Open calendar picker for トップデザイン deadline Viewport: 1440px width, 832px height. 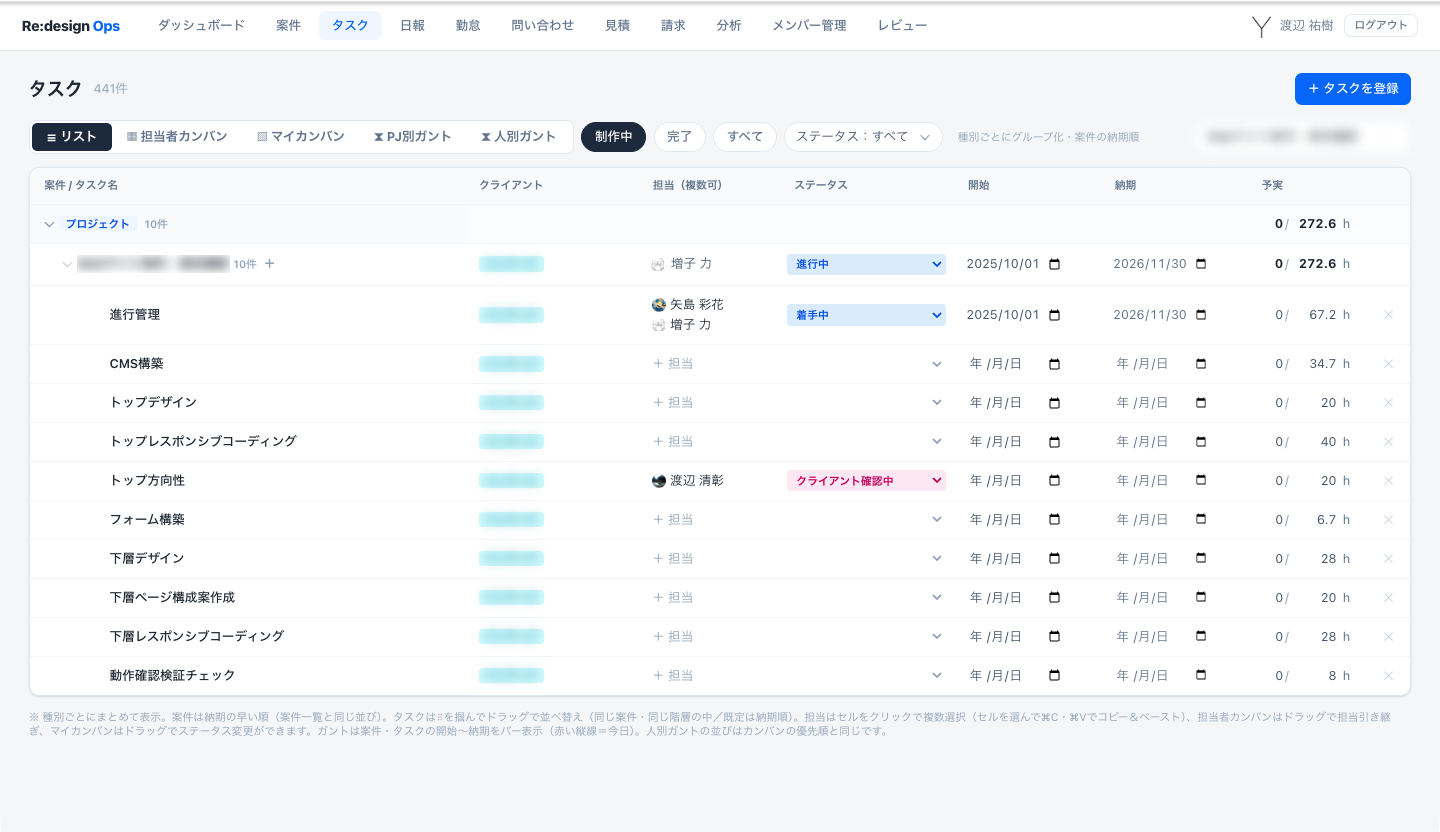coord(1201,403)
